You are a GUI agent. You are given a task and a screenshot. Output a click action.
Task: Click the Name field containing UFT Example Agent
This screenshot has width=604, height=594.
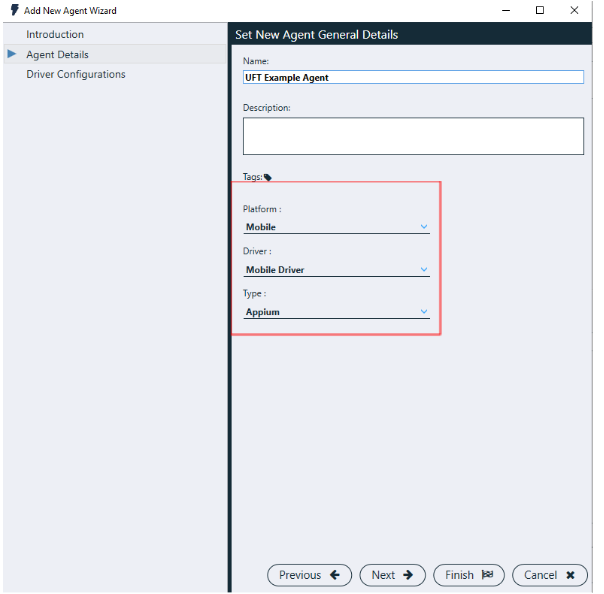click(412, 77)
